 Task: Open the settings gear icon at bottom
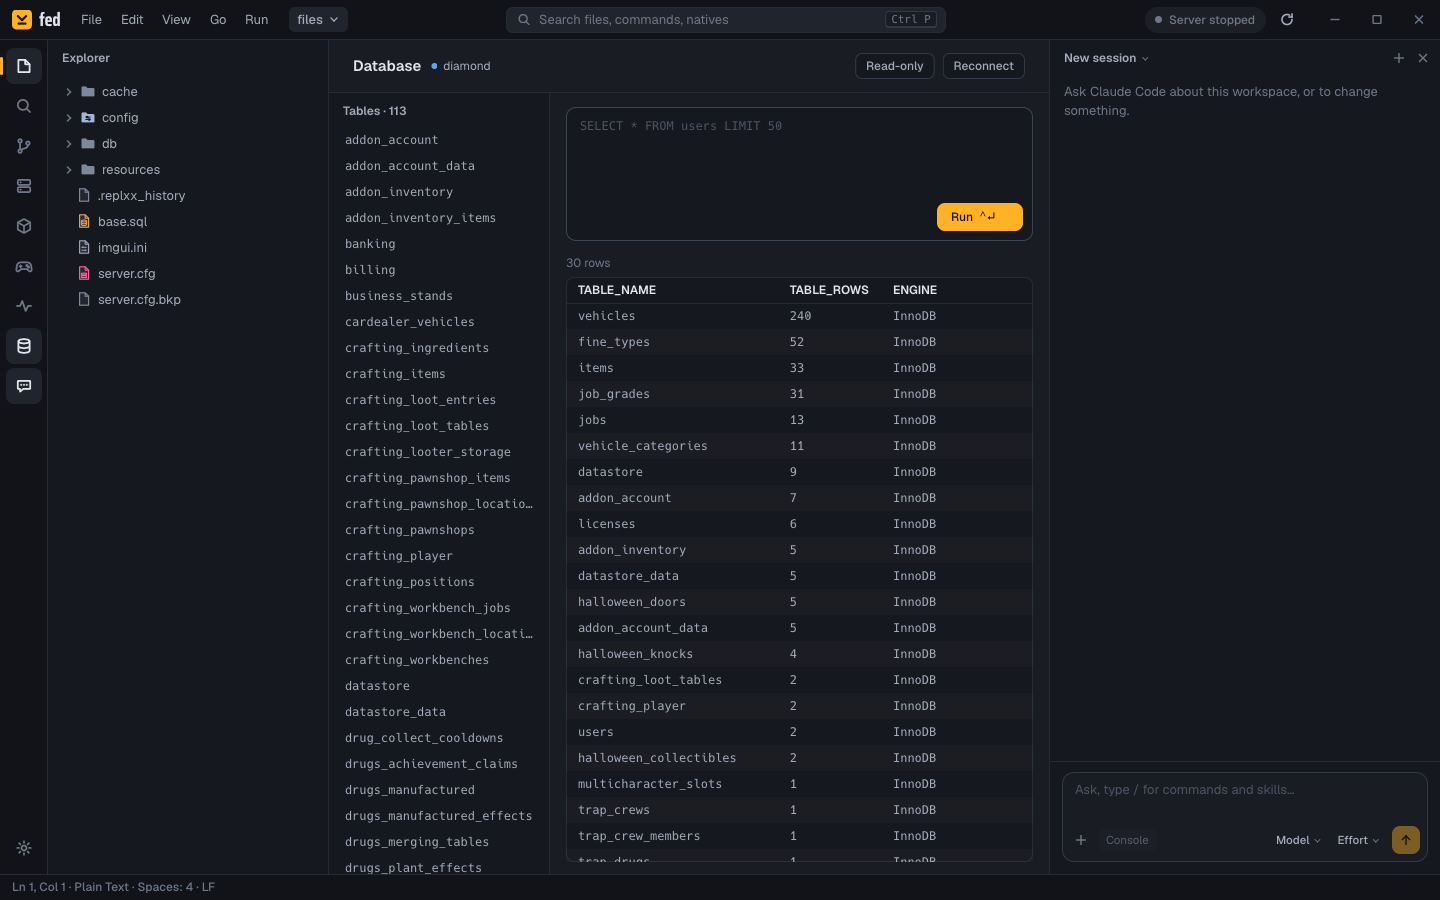(x=24, y=848)
